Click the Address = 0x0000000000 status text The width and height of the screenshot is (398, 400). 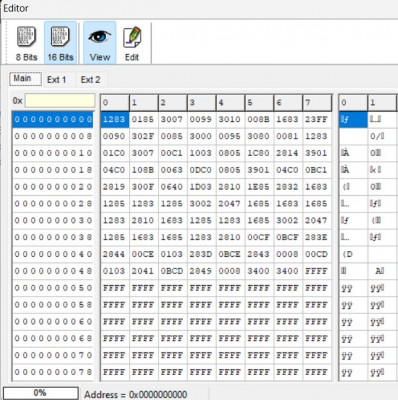[x=136, y=395]
